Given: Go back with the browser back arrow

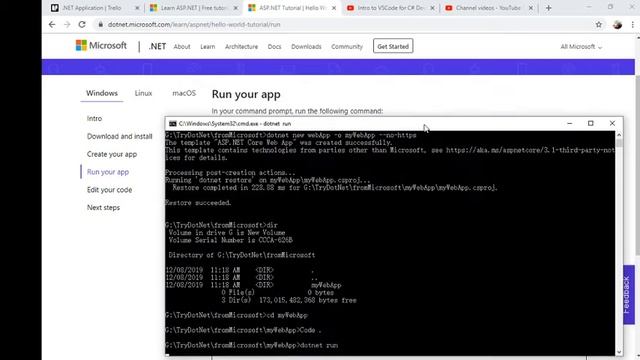Looking at the screenshot, I should click(52, 24).
